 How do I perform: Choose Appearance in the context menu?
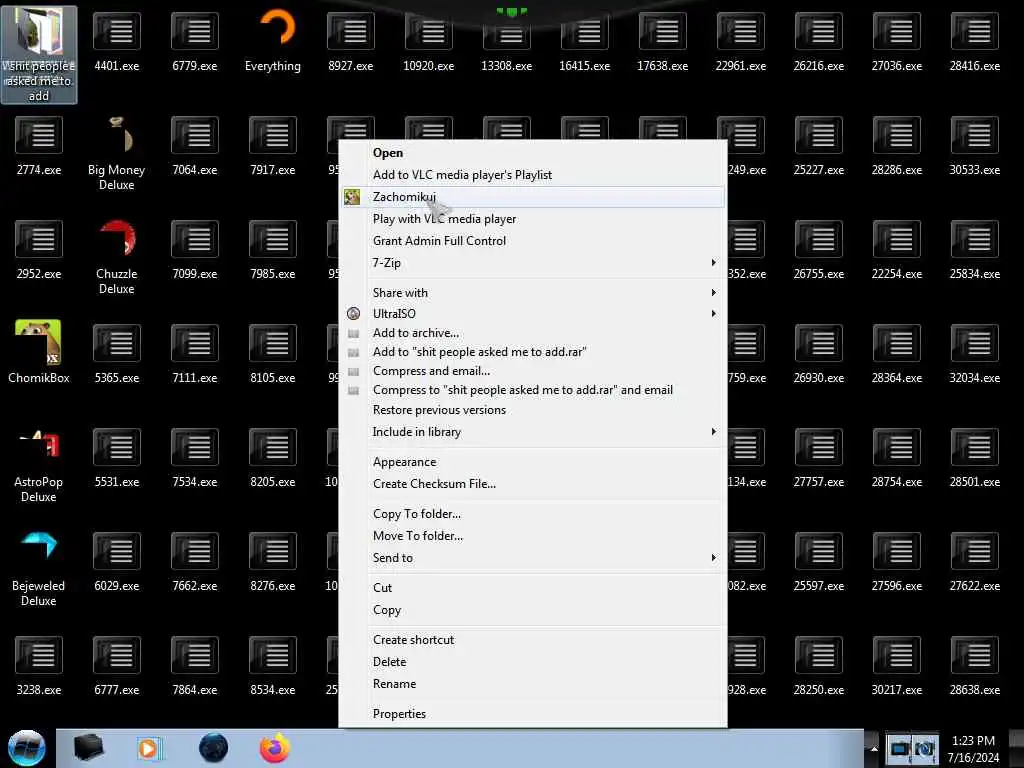(533, 462)
